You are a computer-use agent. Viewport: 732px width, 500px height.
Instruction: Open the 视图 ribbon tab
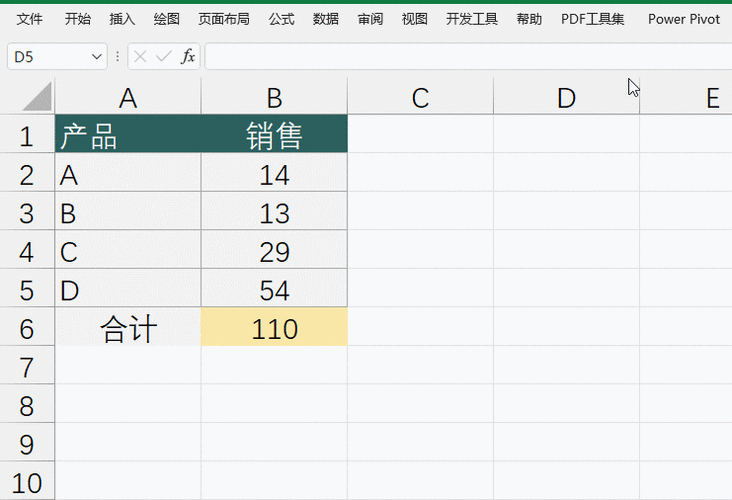coord(415,19)
